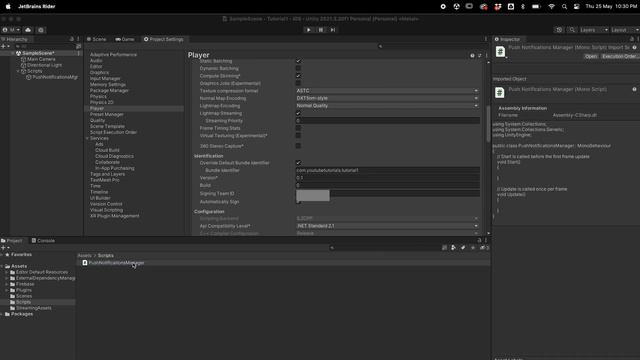This screenshot has width=640, height=360.
Task: Collapse the Scripts object in Hierarchy
Action: click(x=18, y=71)
